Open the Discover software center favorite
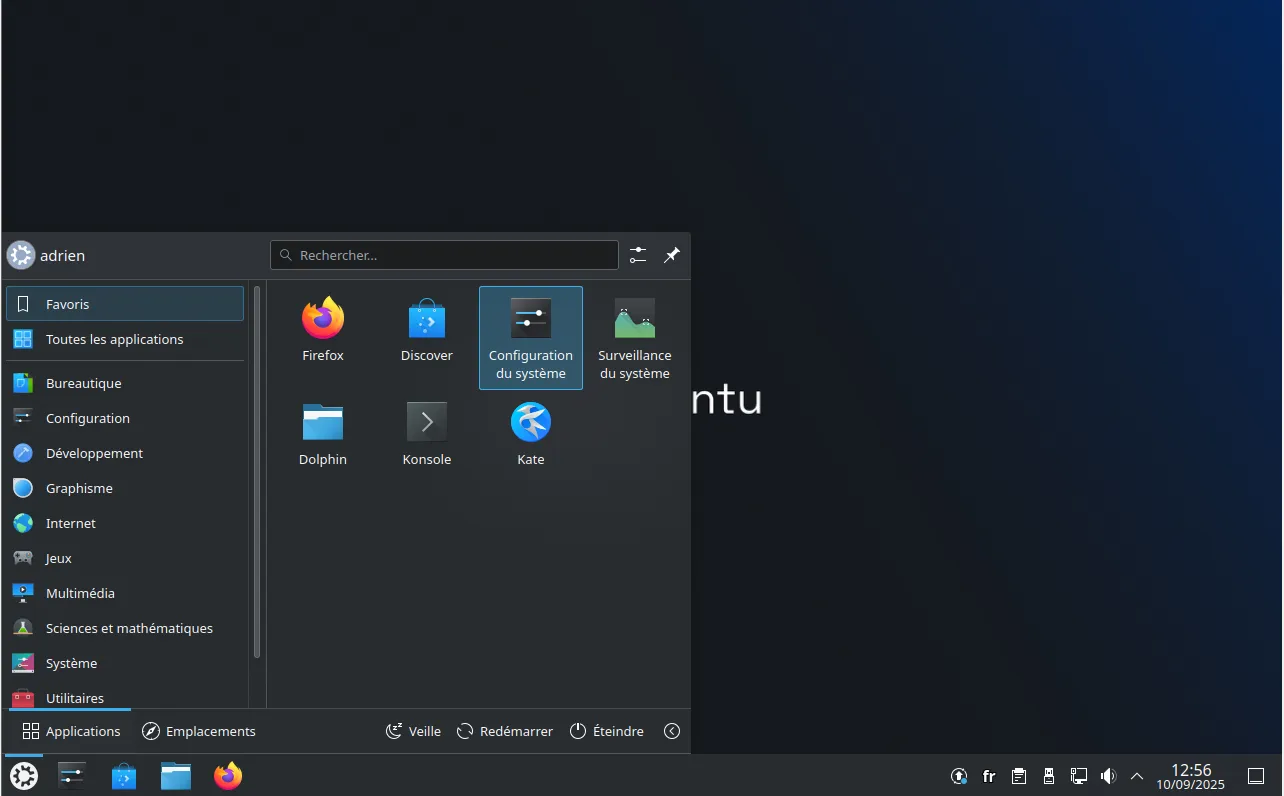This screenshot has height=796, width=1284. click(x=426, y=331)
